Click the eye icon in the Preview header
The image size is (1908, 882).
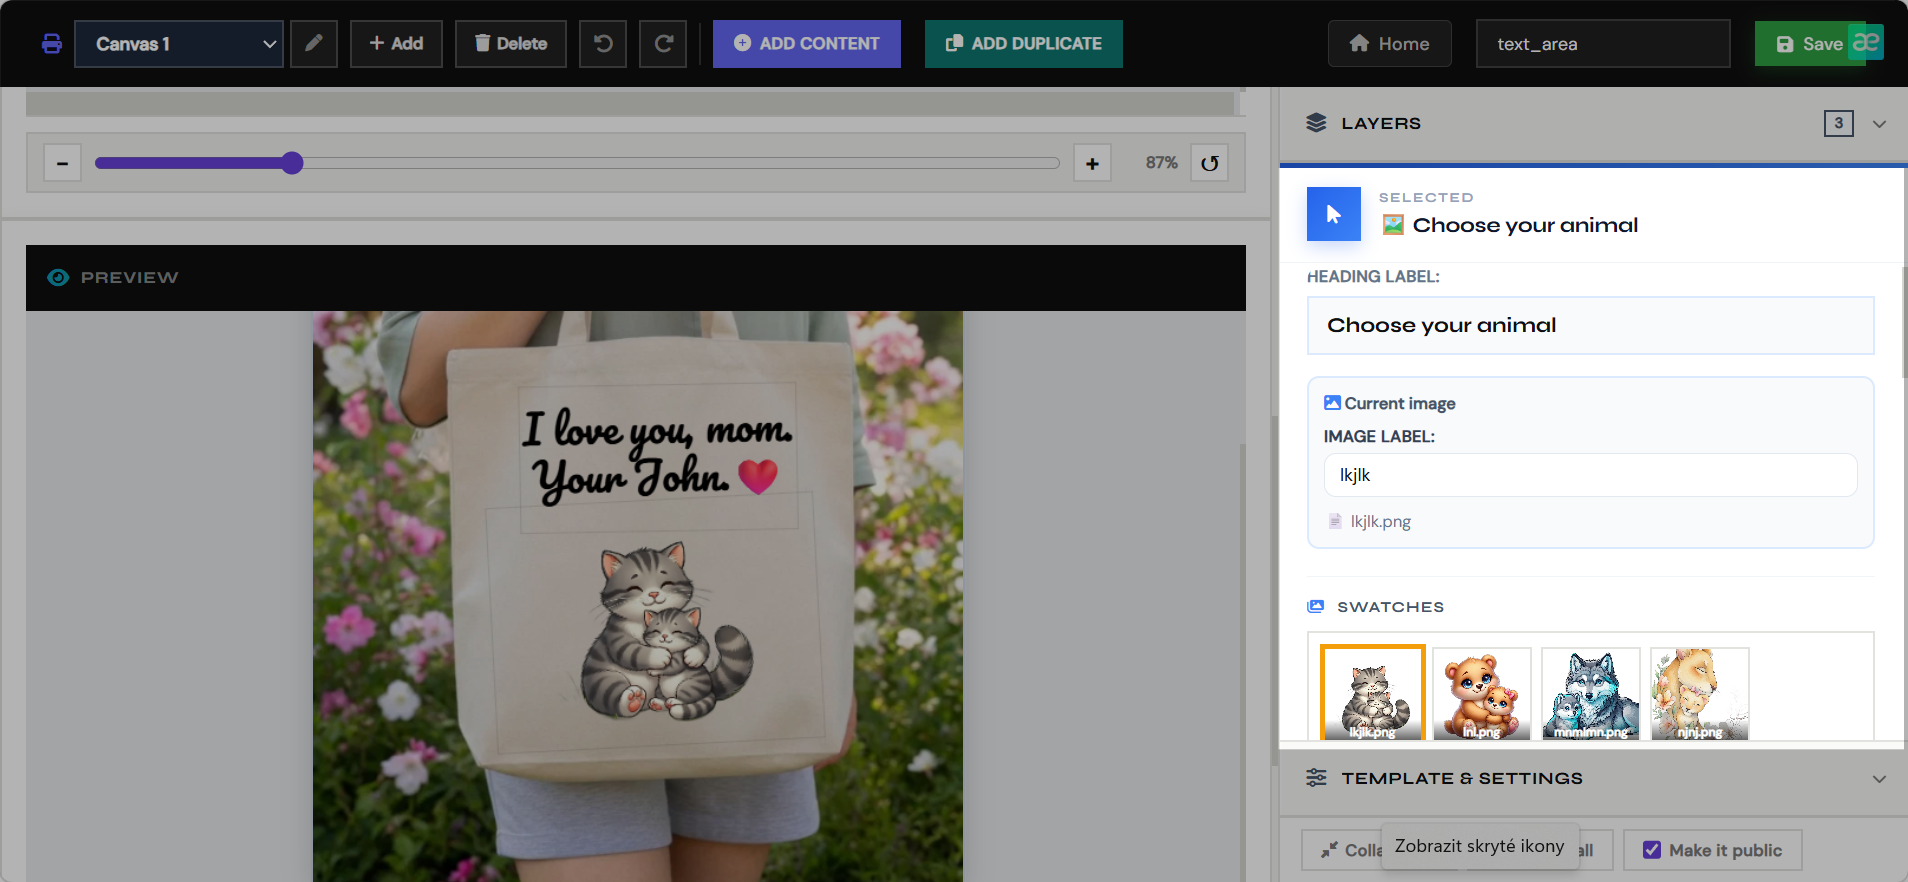58,278
